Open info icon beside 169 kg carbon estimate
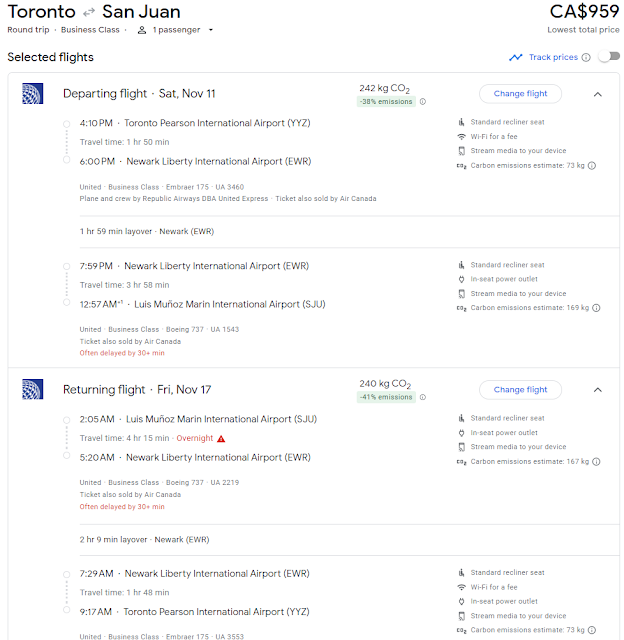Screen dimensions: 624x640 596,308
